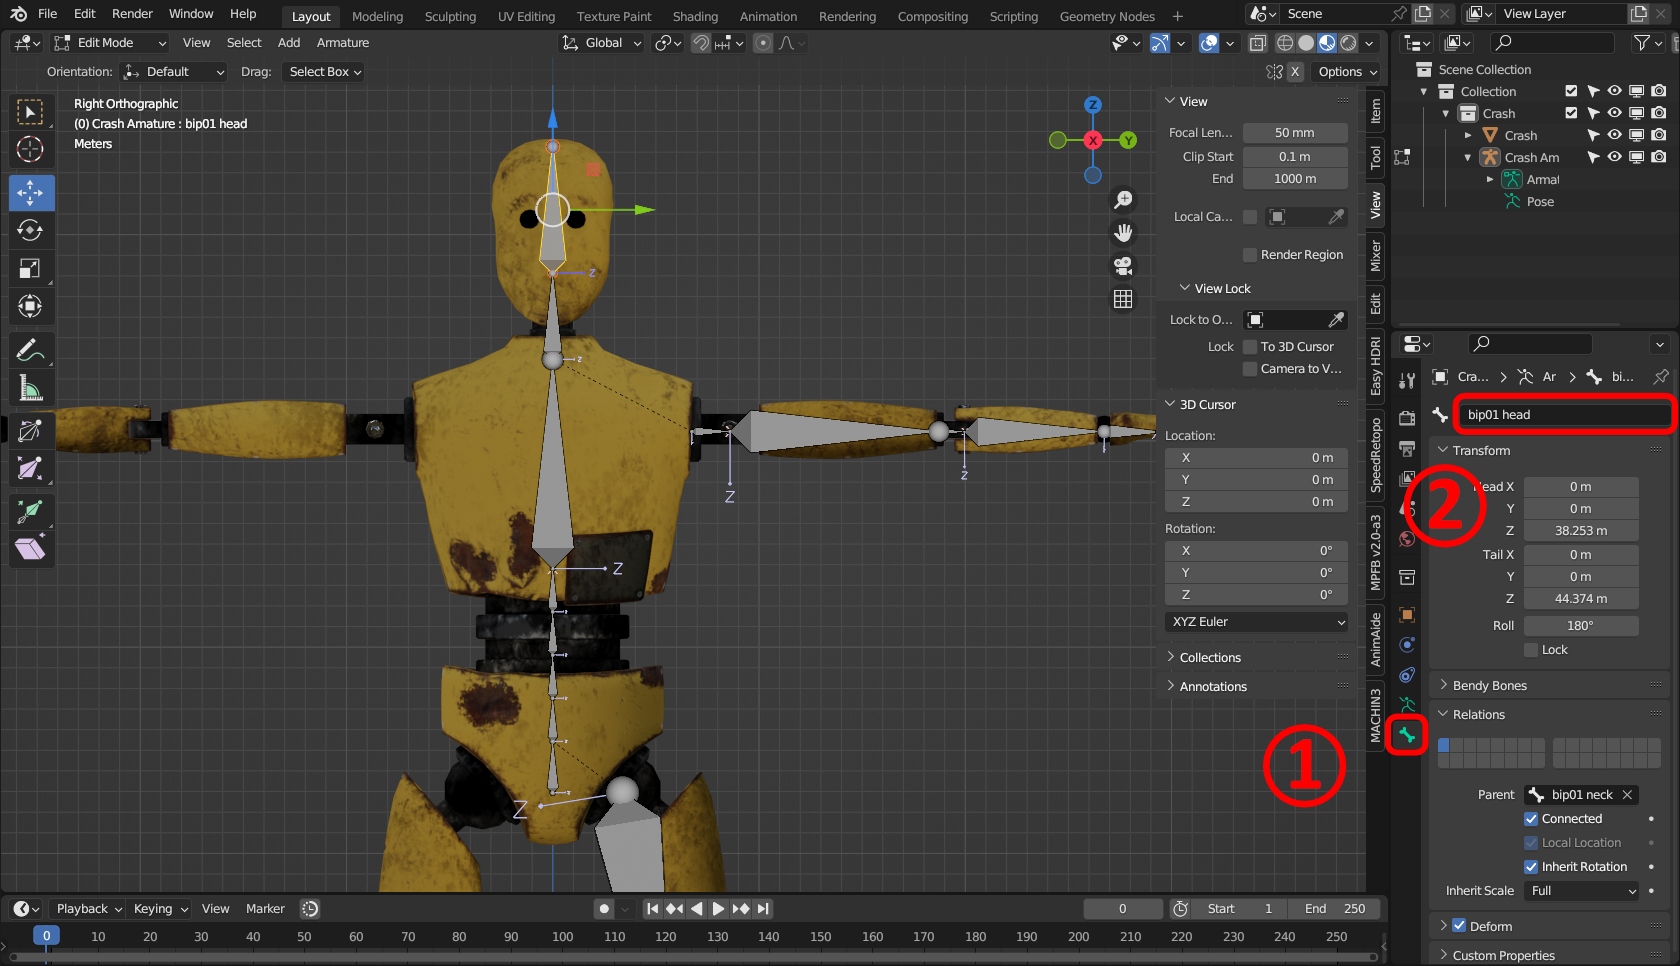The image size is (1680, 966).
Task: Click the Focal Length 50 mm slider
Action: pos(1295,133)
